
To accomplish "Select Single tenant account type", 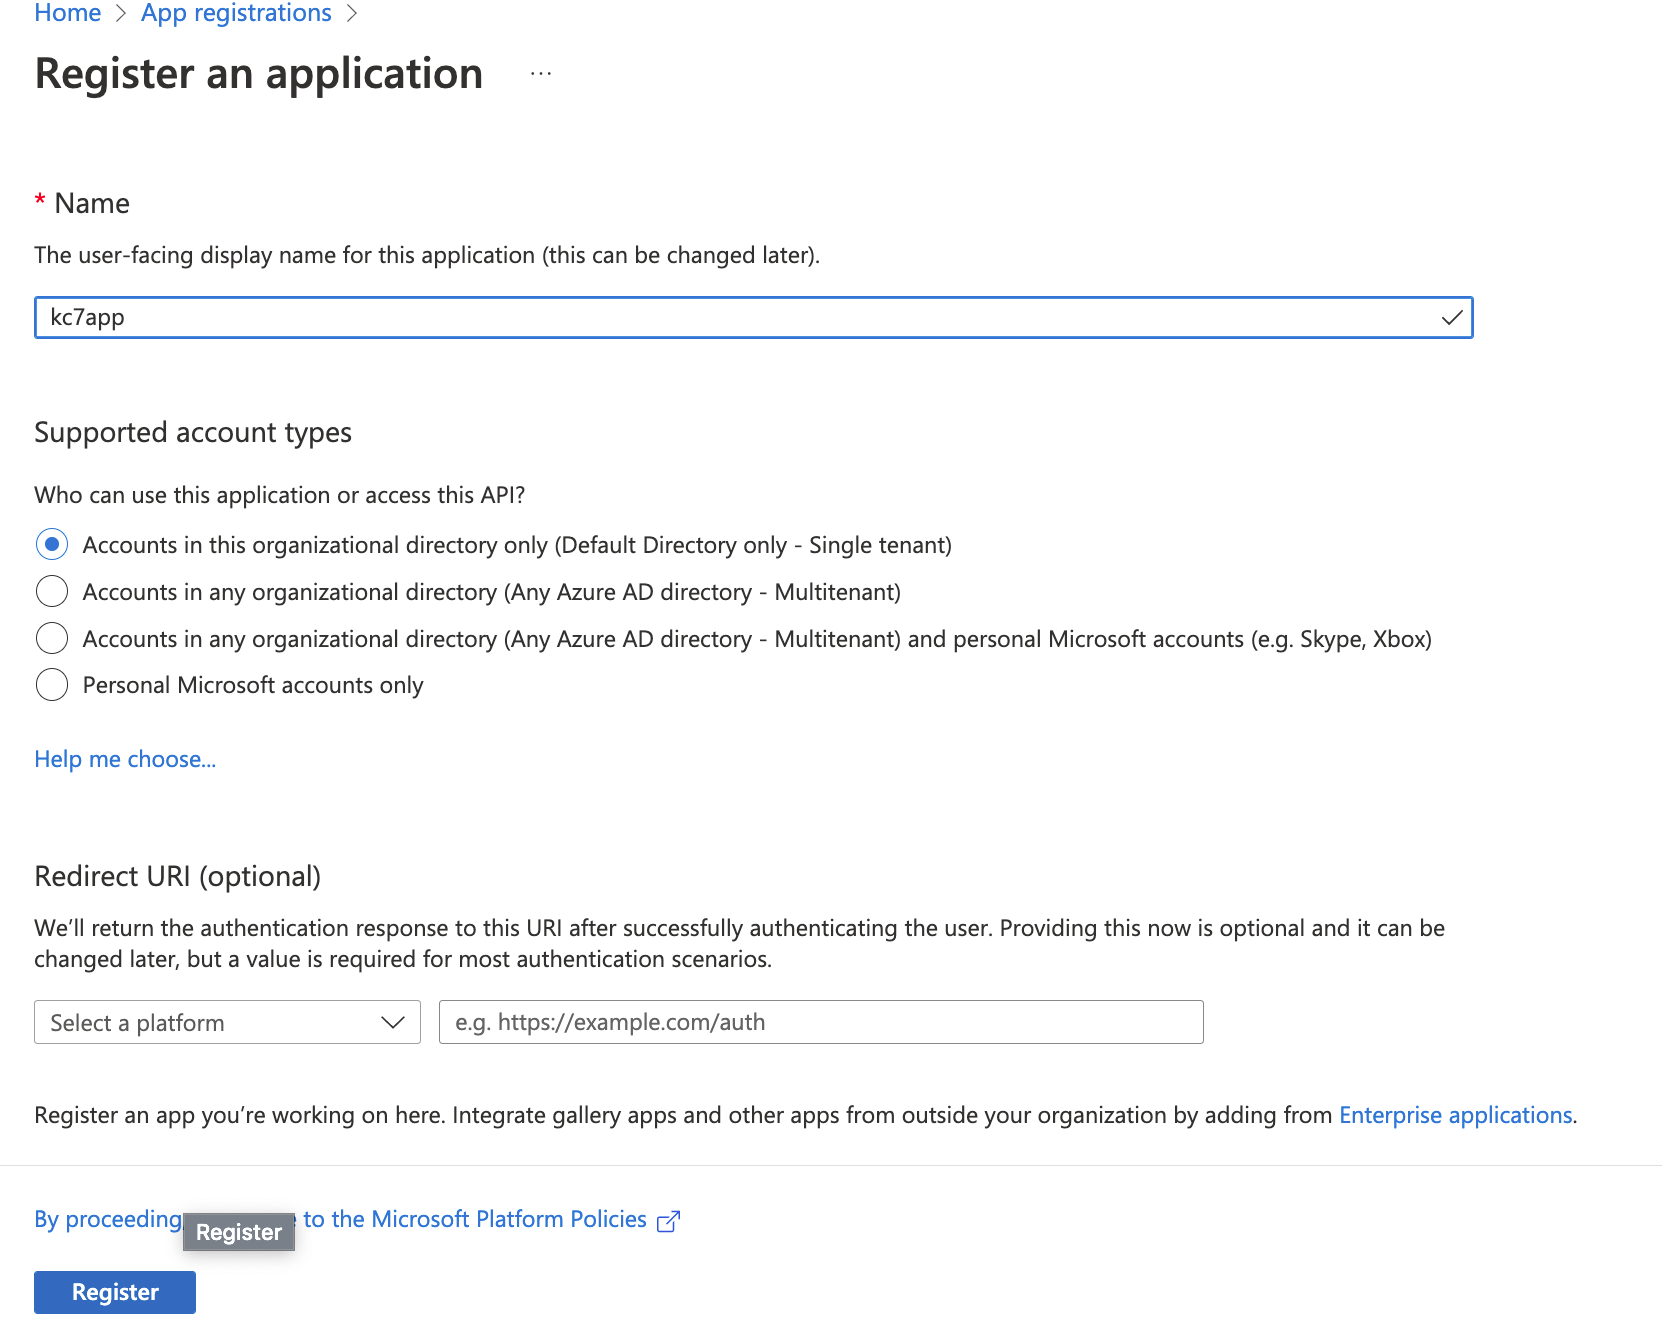I will 52,544.
